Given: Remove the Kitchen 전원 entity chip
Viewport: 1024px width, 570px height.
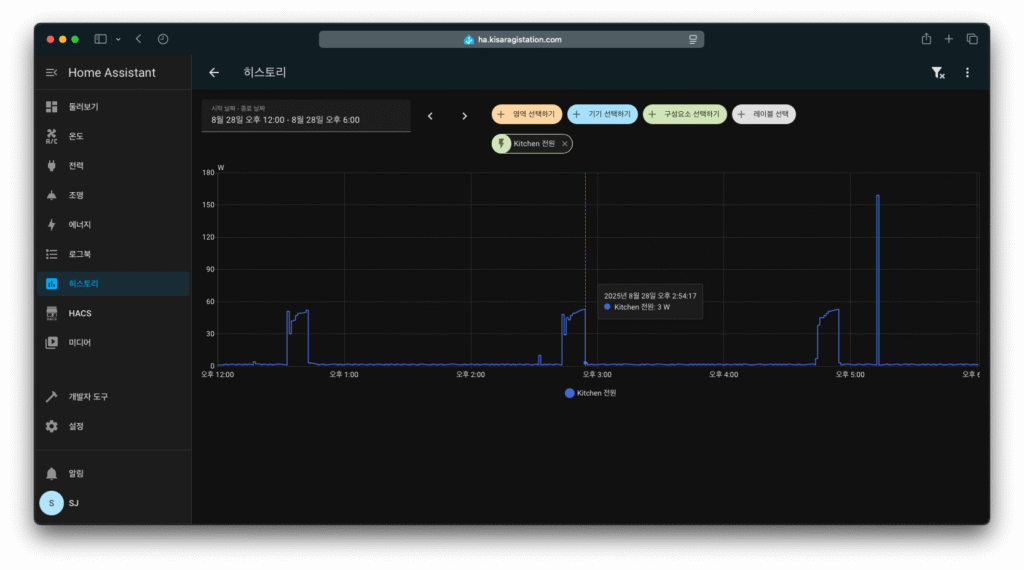Looking at the screenshot, I should [565, 144].
